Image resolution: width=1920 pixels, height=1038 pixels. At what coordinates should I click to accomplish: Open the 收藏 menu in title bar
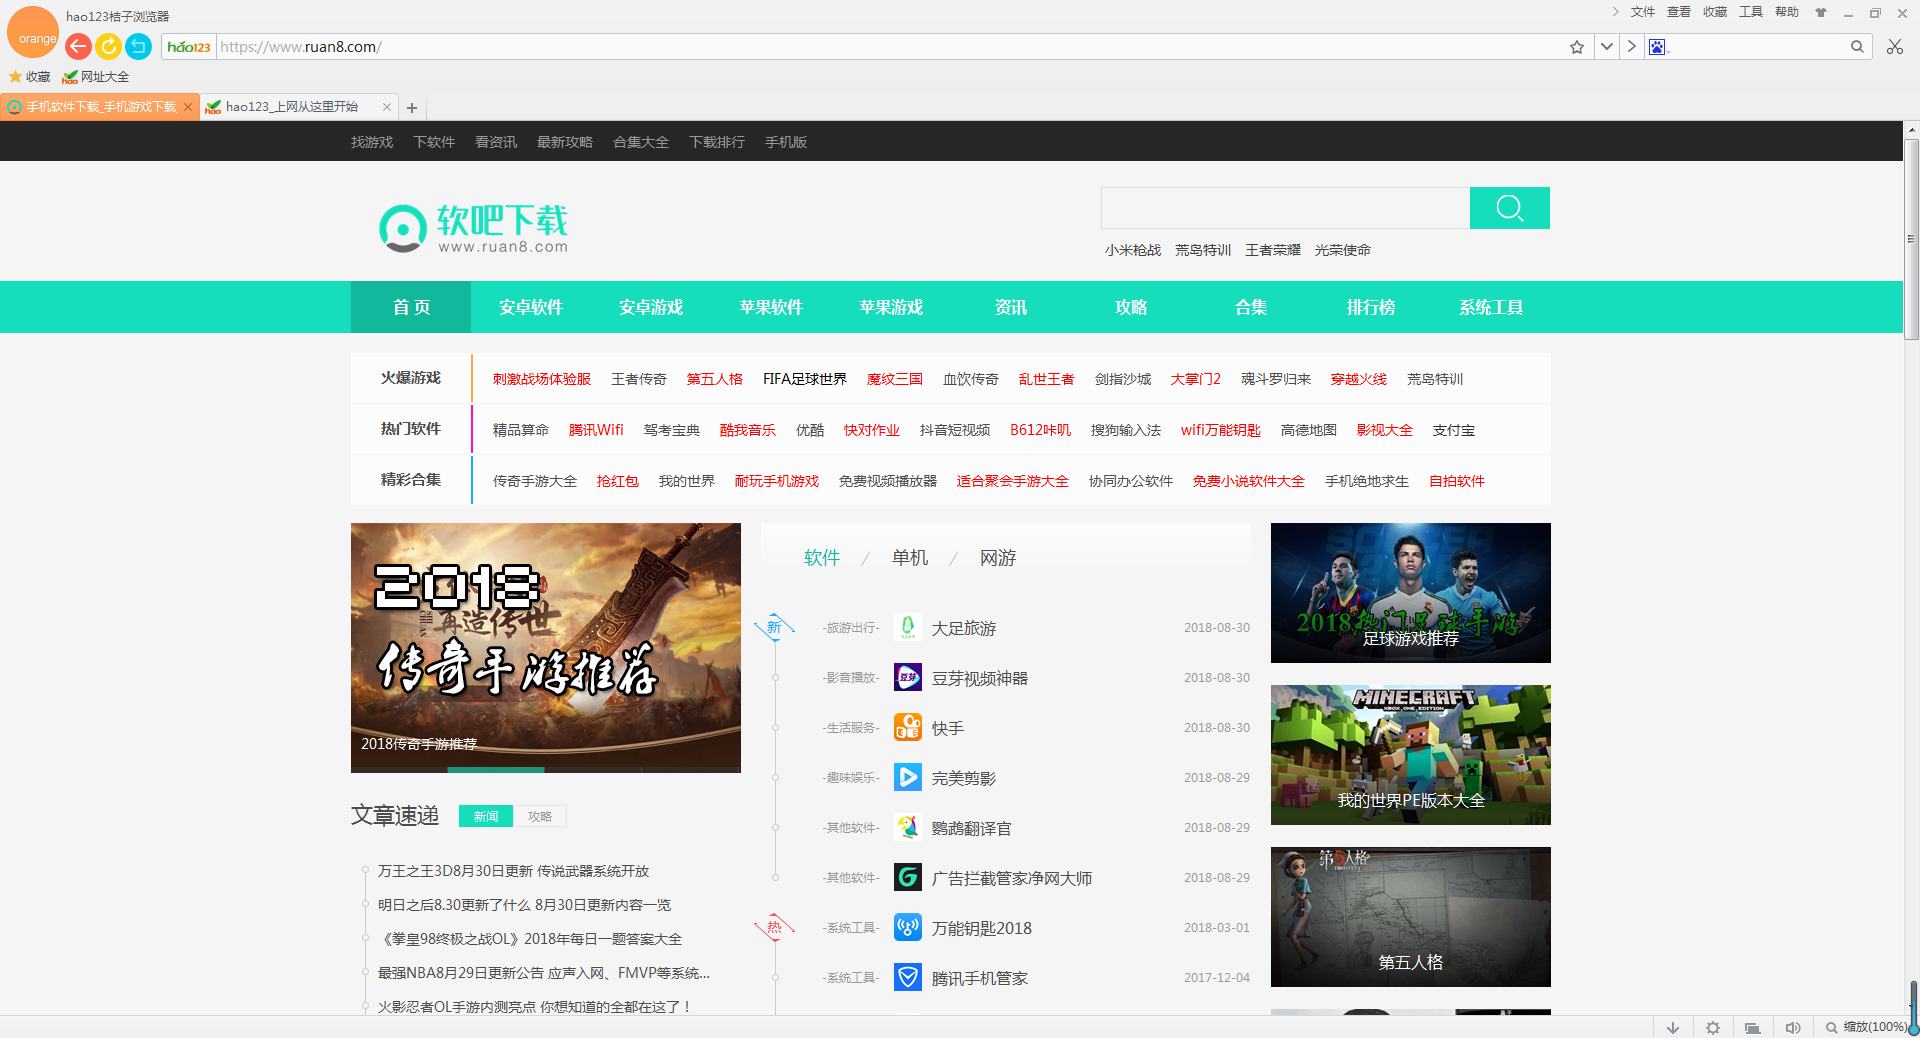1715,12
